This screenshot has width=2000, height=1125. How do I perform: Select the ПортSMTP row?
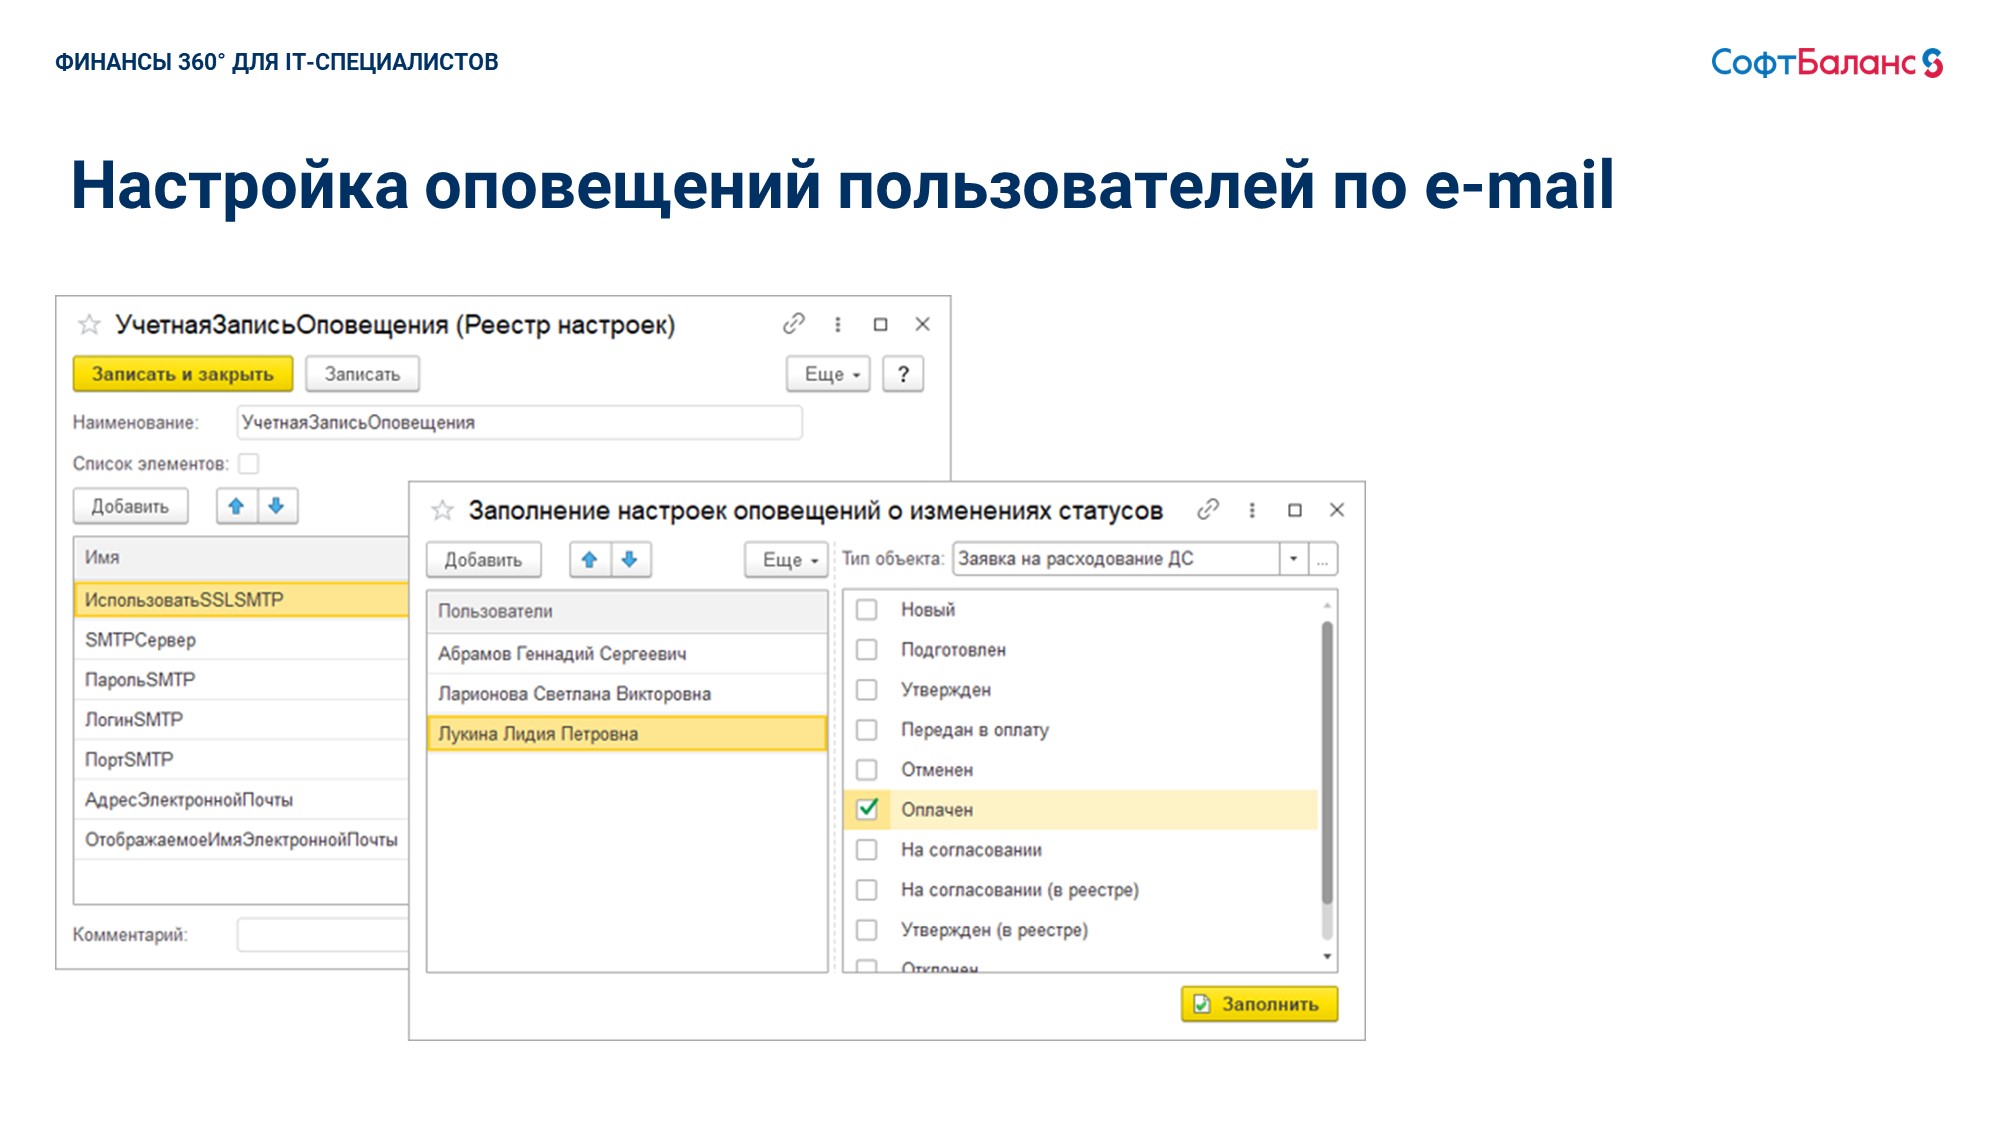click(x=241, y=760)
